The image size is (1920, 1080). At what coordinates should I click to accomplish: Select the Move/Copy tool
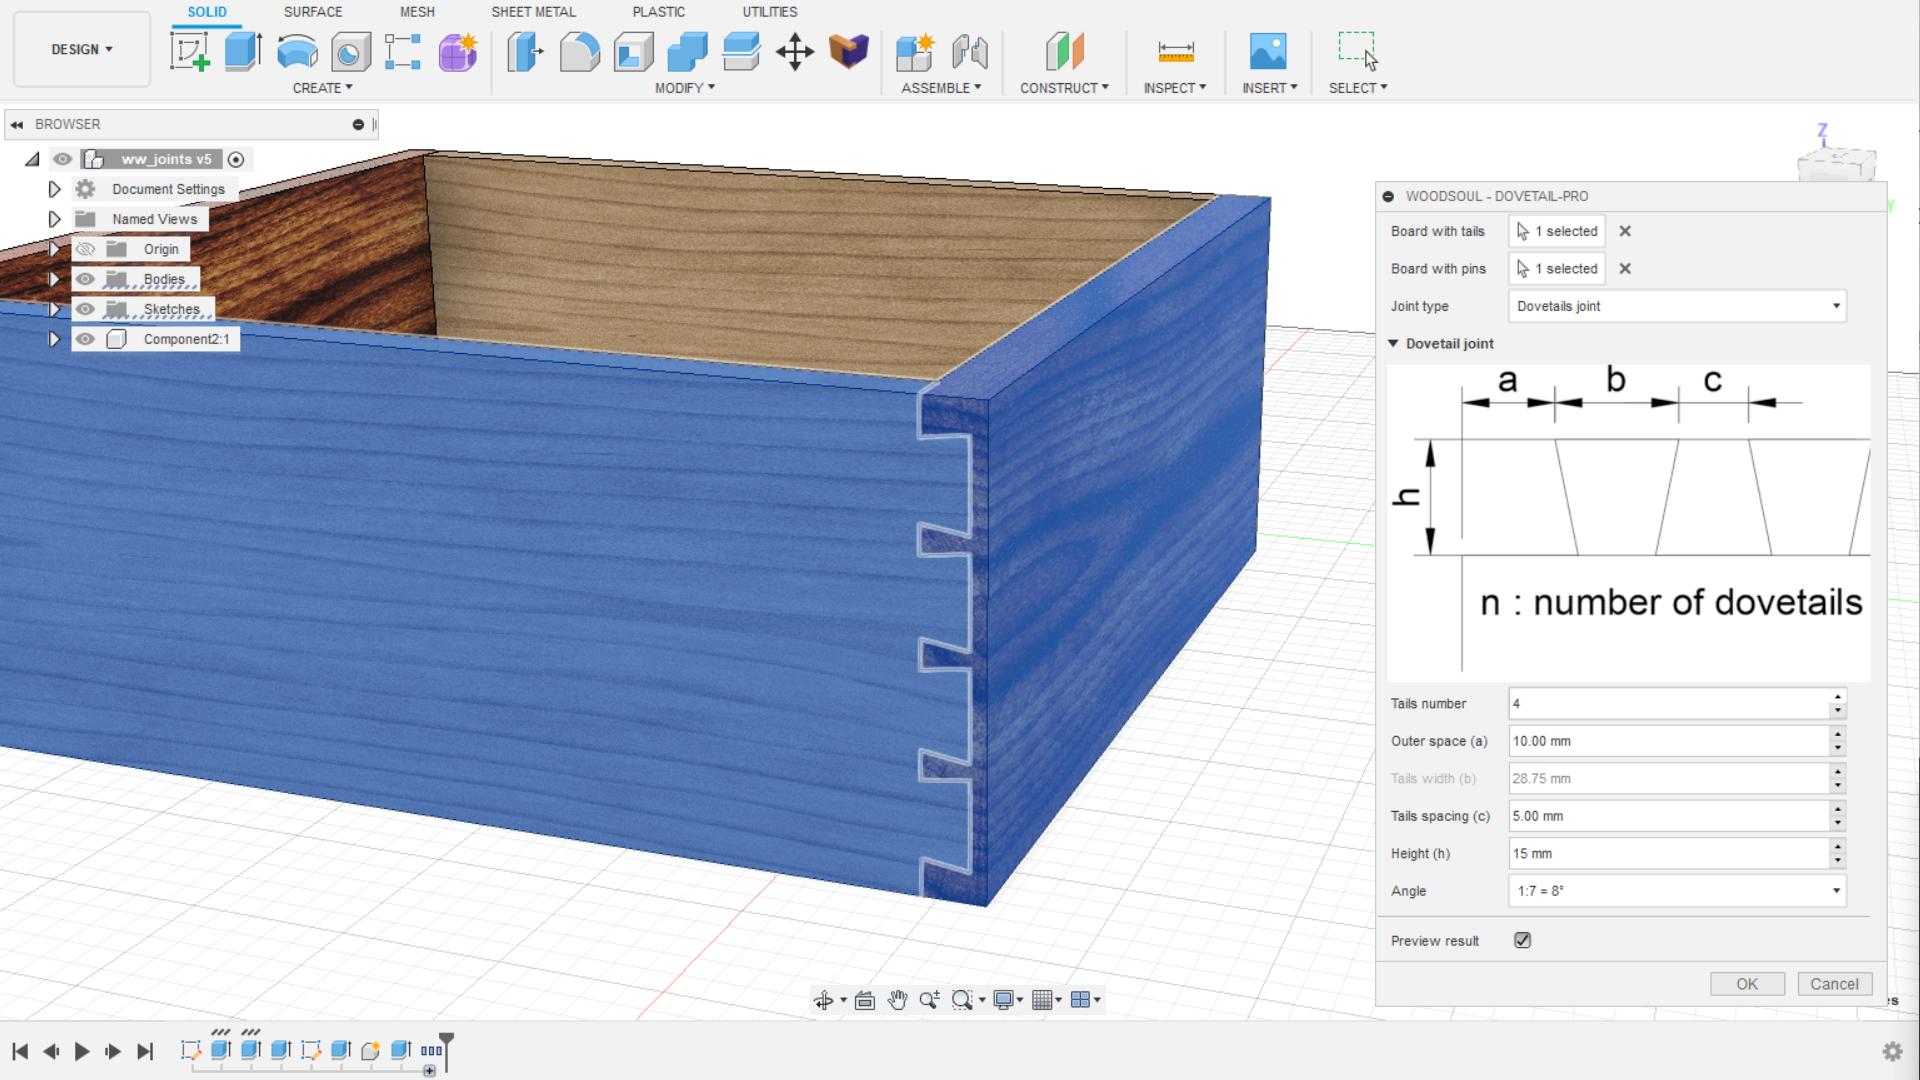coord(796,52)
